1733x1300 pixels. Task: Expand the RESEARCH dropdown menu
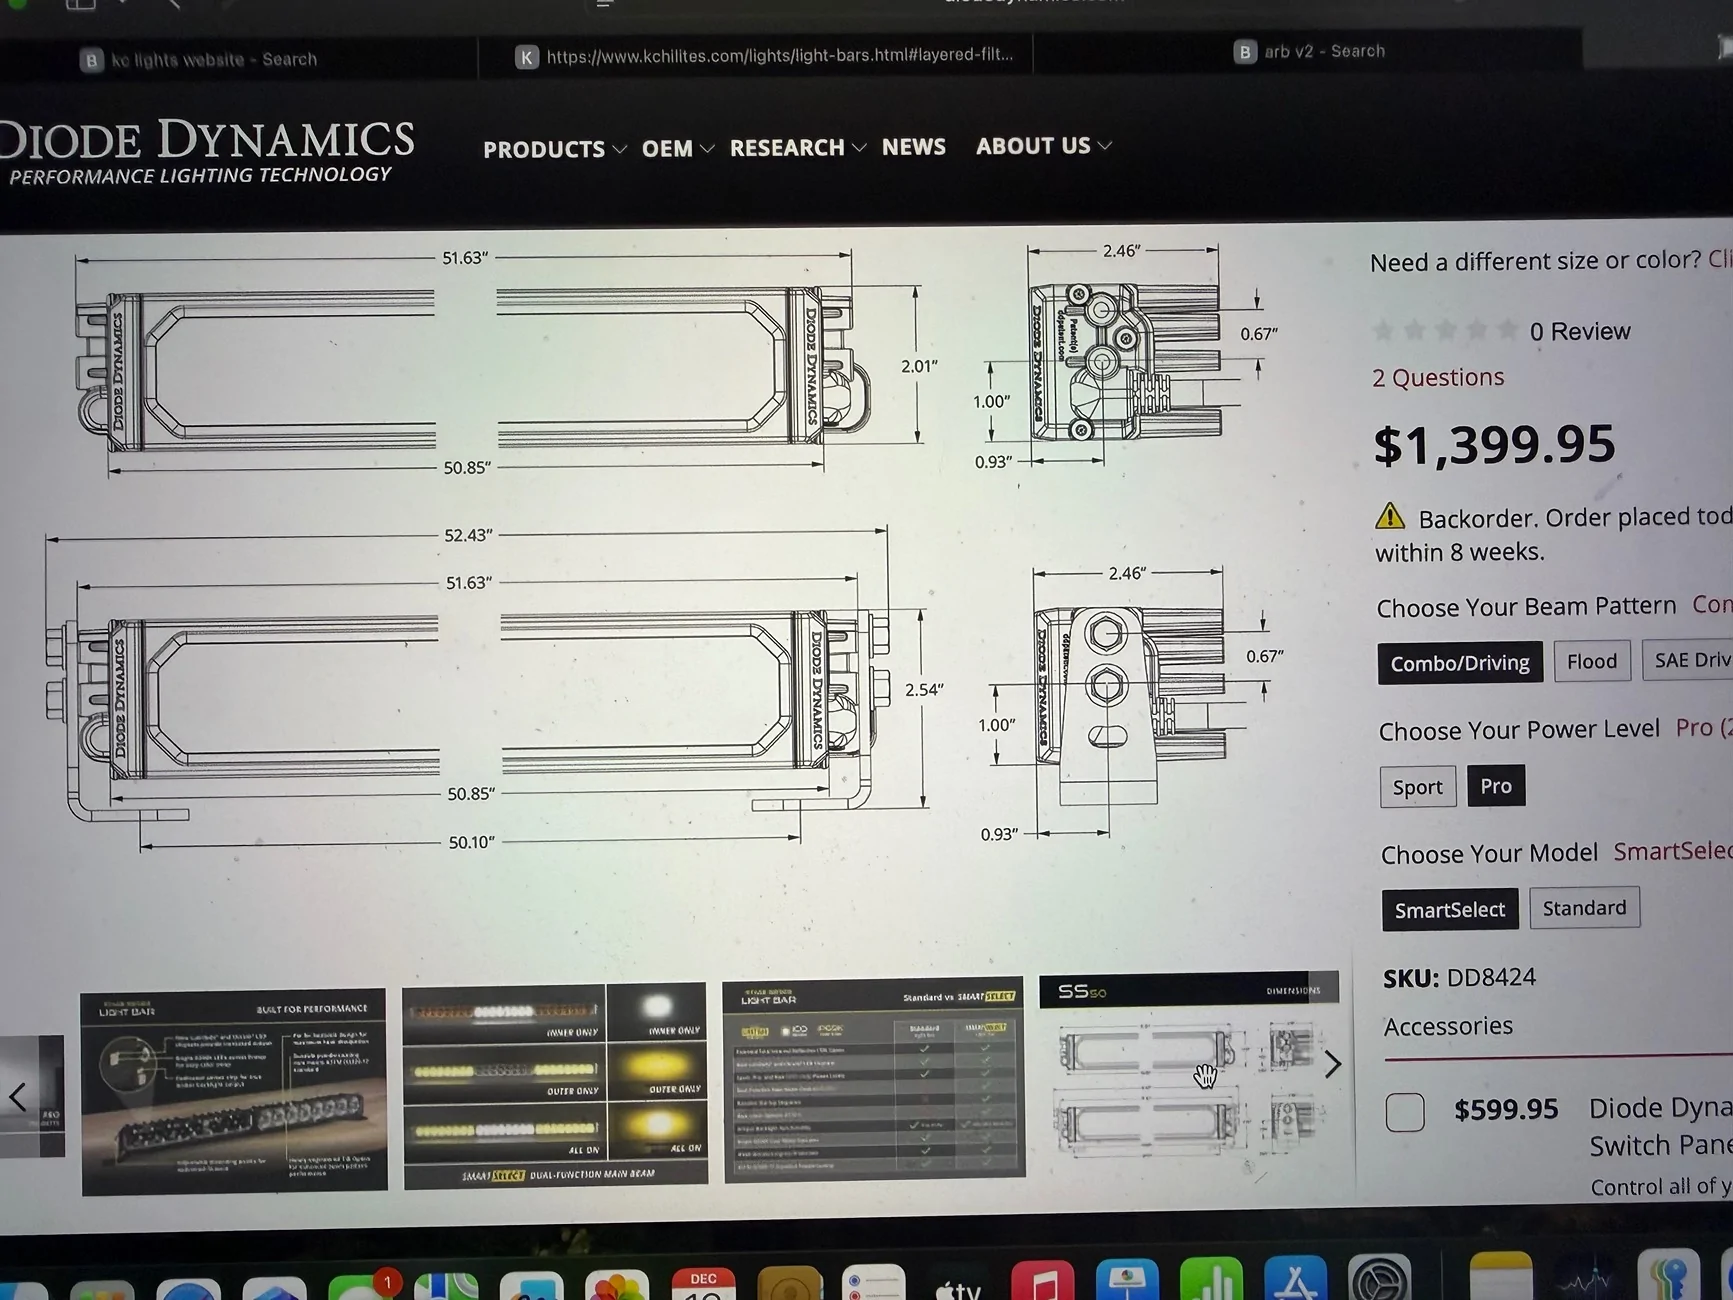(797, 148)
